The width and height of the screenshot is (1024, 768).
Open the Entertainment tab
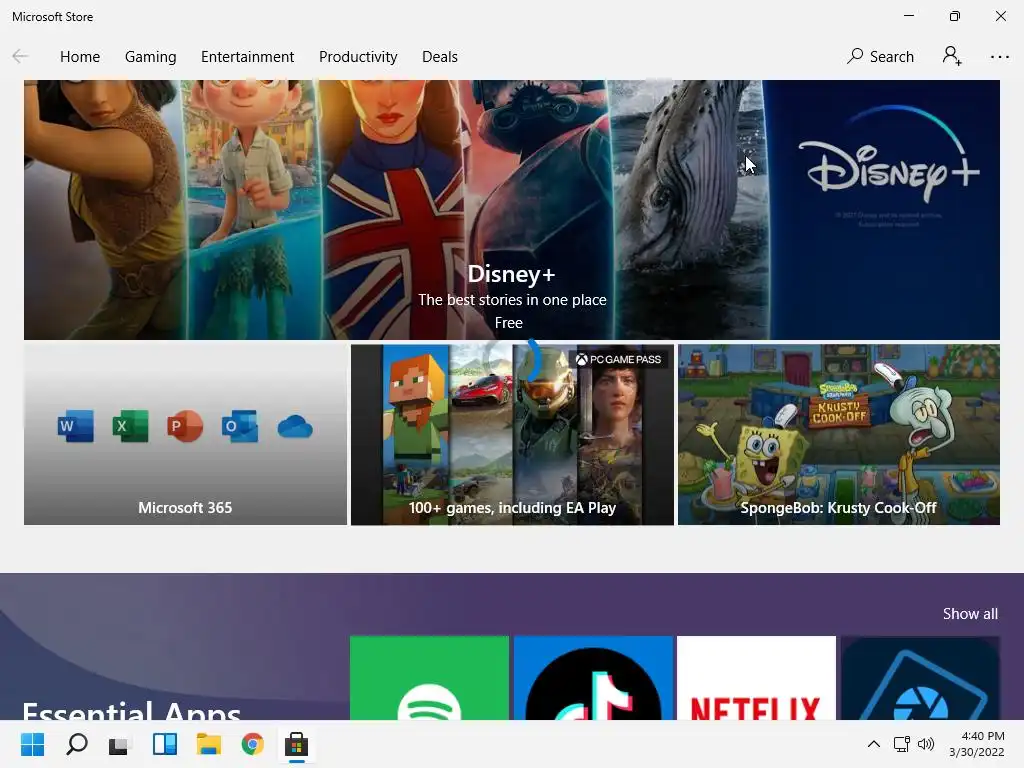coord(248,57)
